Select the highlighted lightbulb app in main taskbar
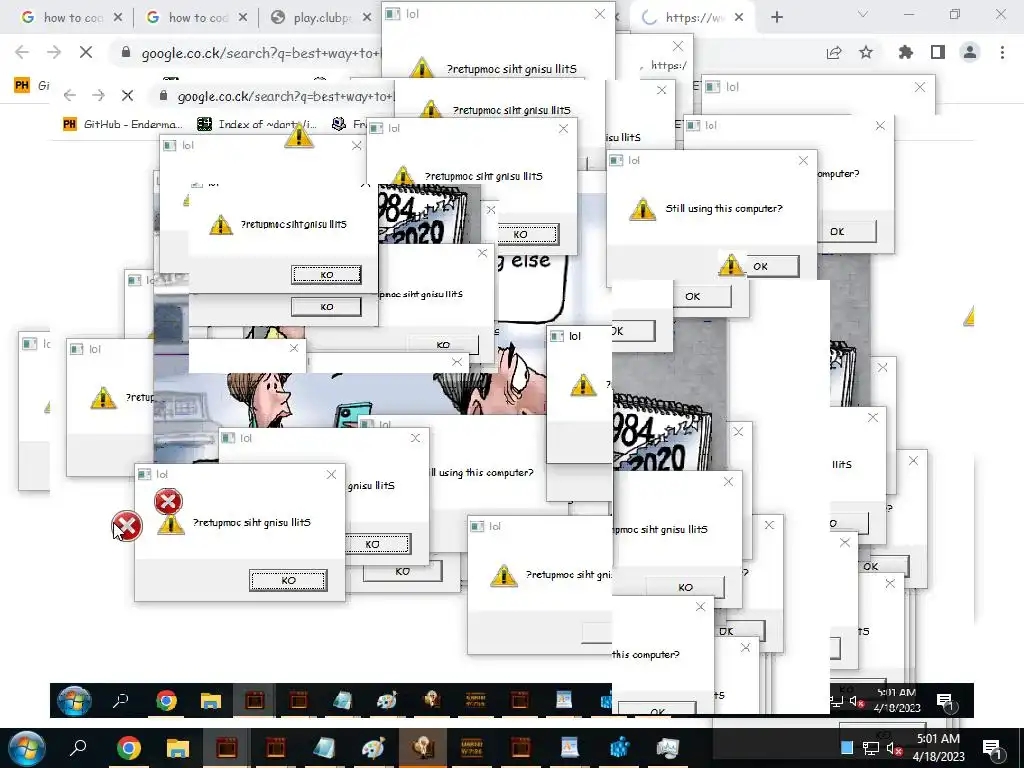The width and height of the screenshot is (1024, 768). coord(423,748)
